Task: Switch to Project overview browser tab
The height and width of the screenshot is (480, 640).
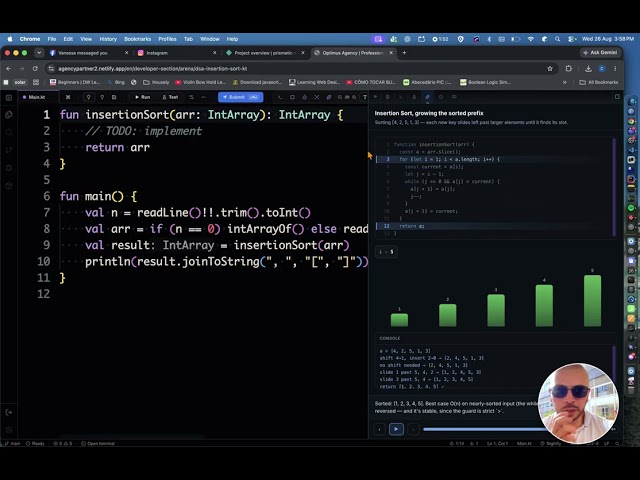Action: [x=265, y=53]
